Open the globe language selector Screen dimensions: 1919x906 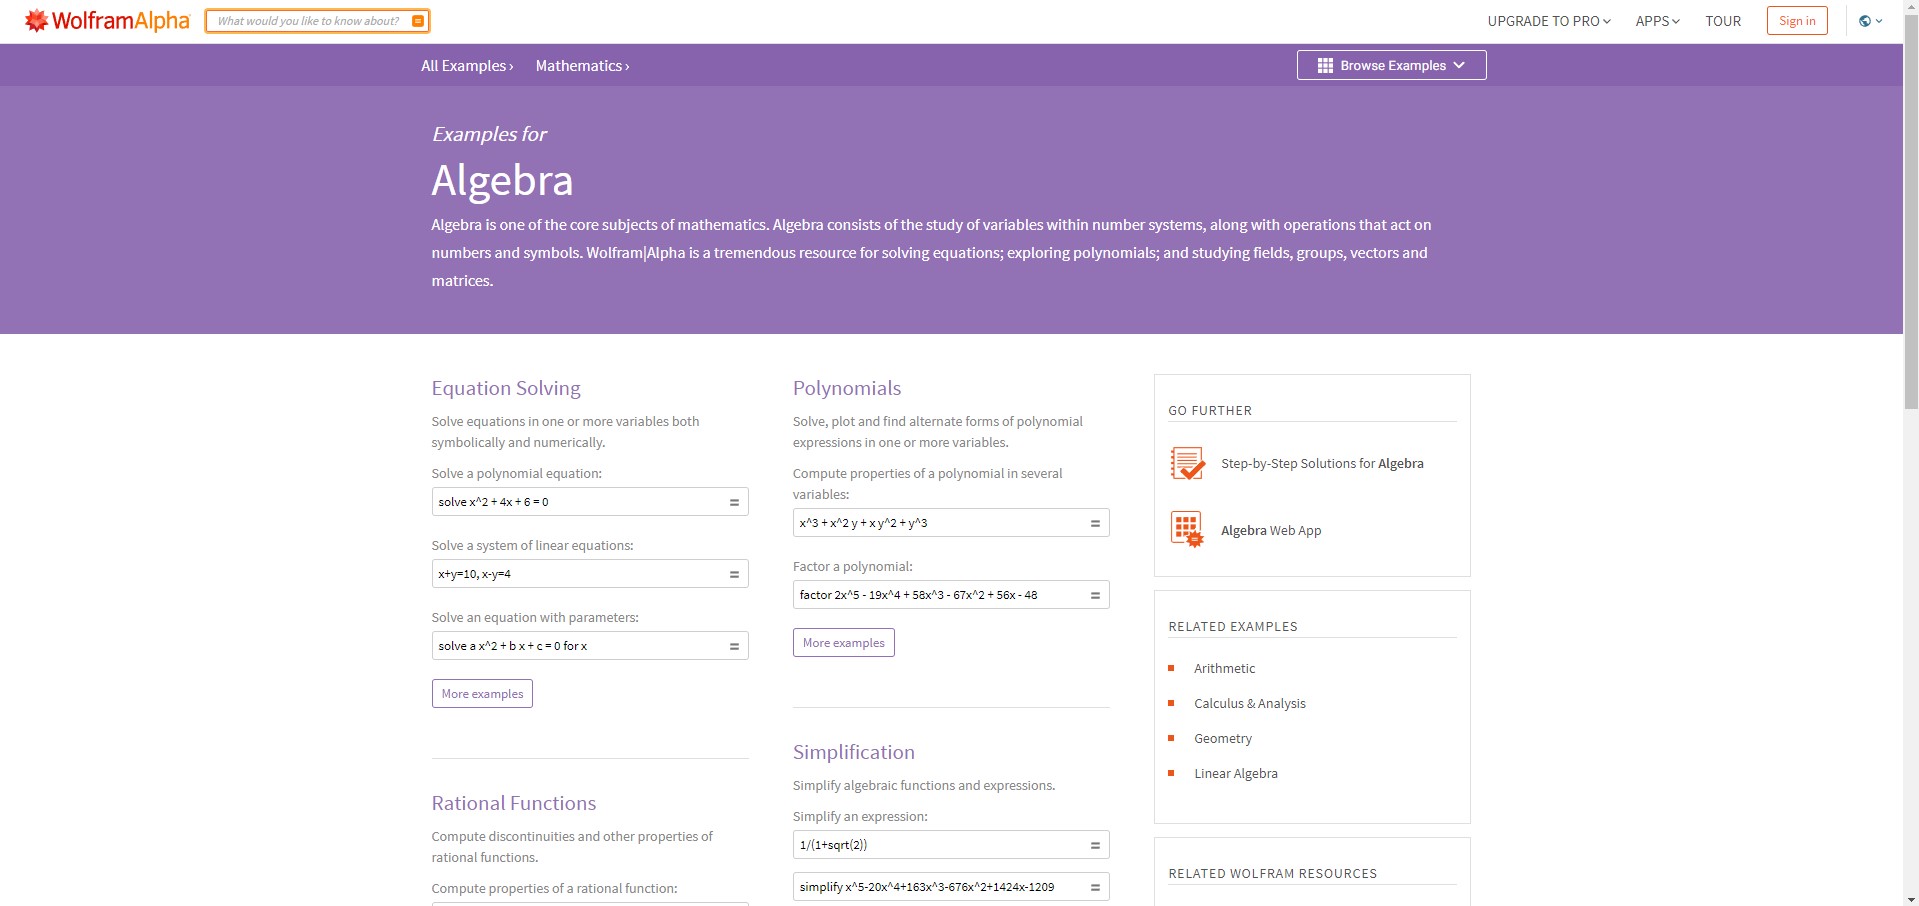point(1870,21)
